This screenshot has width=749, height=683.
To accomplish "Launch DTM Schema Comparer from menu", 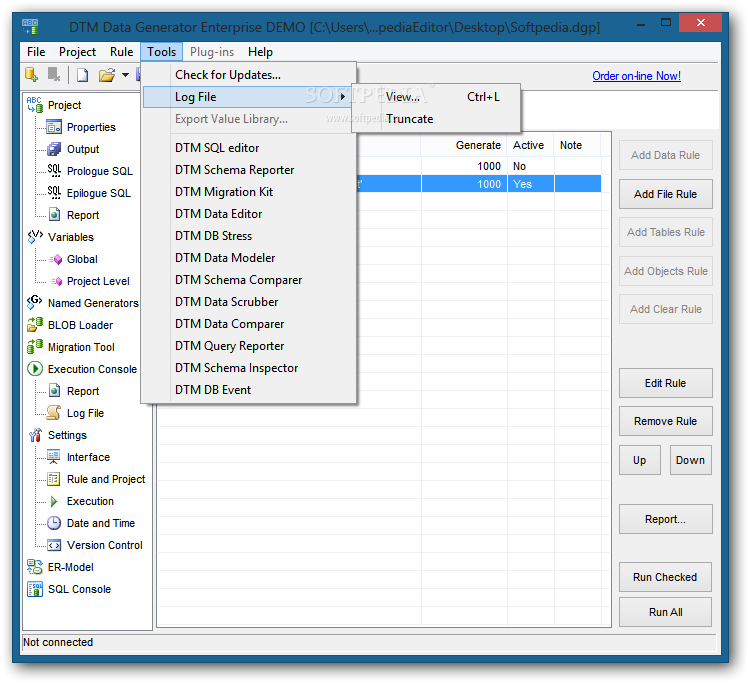I will click(249, 280).
